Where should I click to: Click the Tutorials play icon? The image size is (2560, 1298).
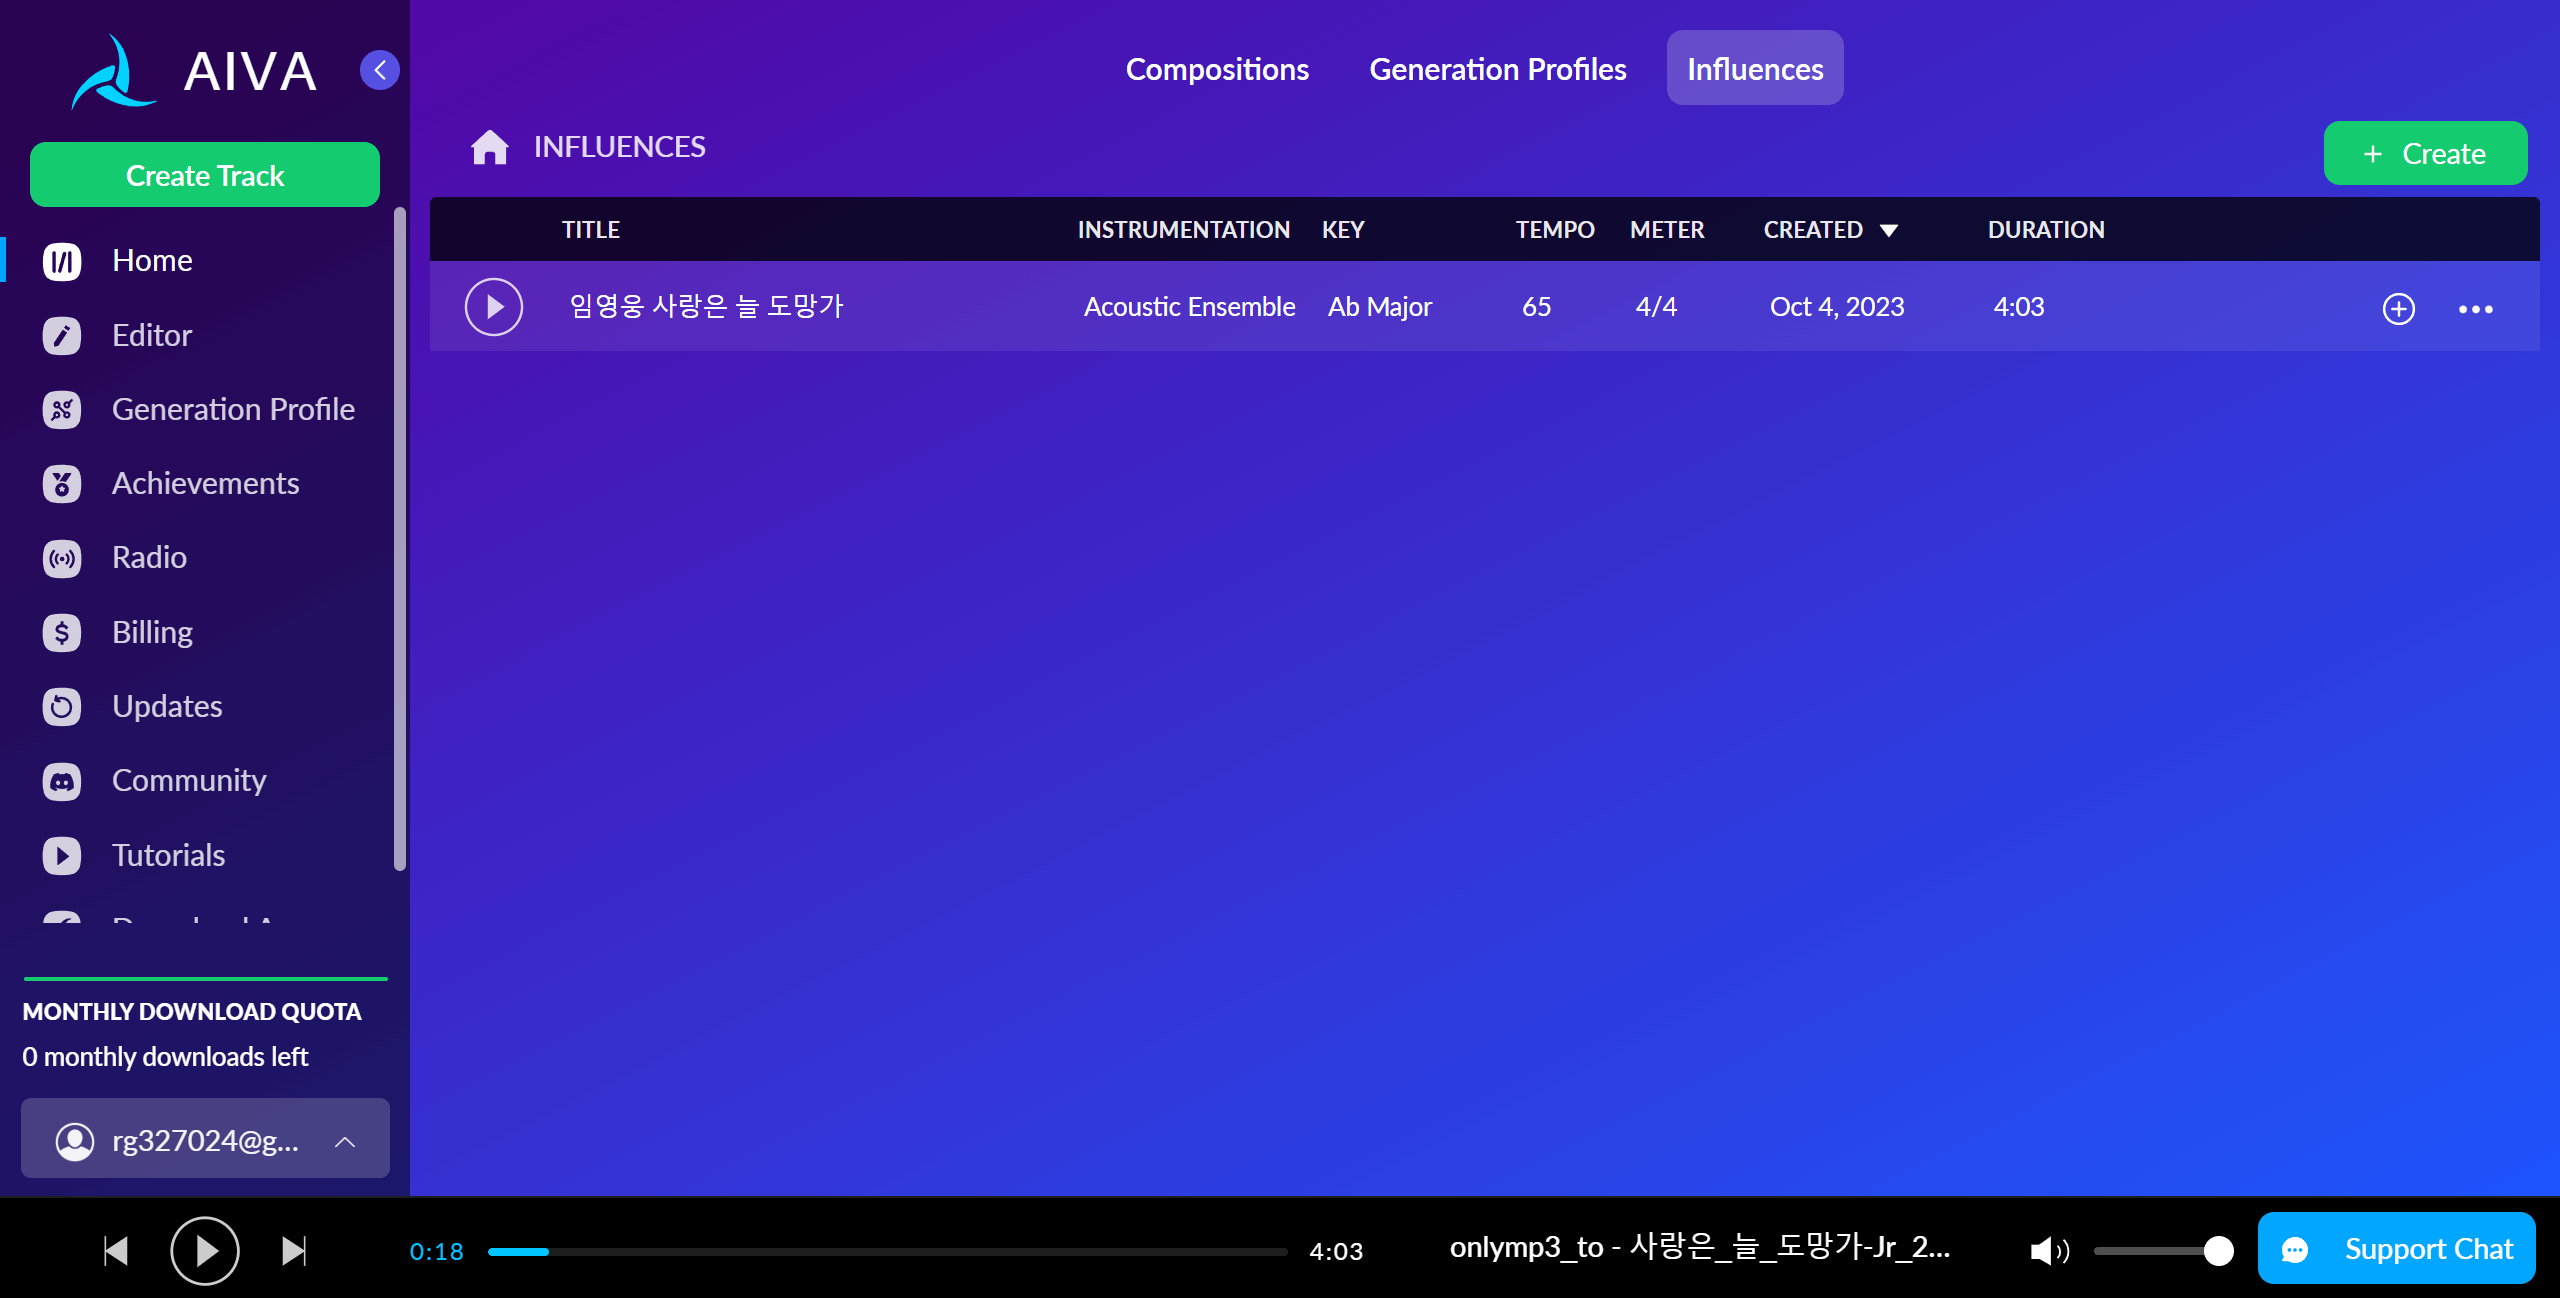[62, 855]
